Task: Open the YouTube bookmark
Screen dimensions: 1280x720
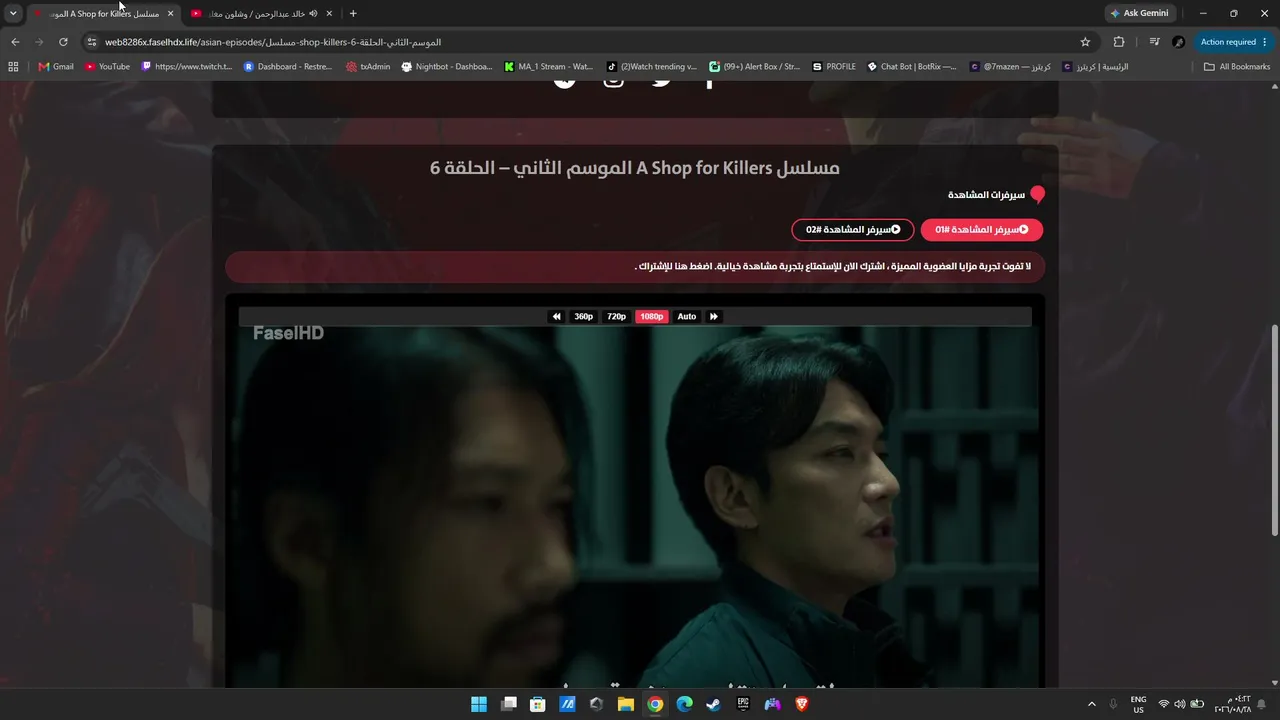Action: (108, 67)
